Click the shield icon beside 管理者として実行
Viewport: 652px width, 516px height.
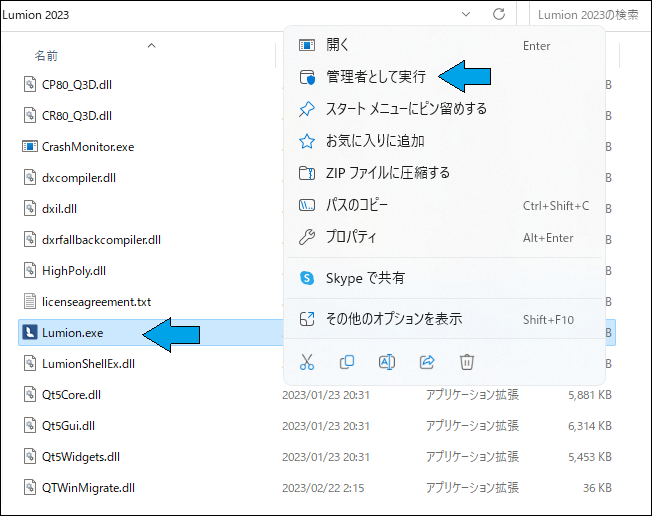(307, 77)
